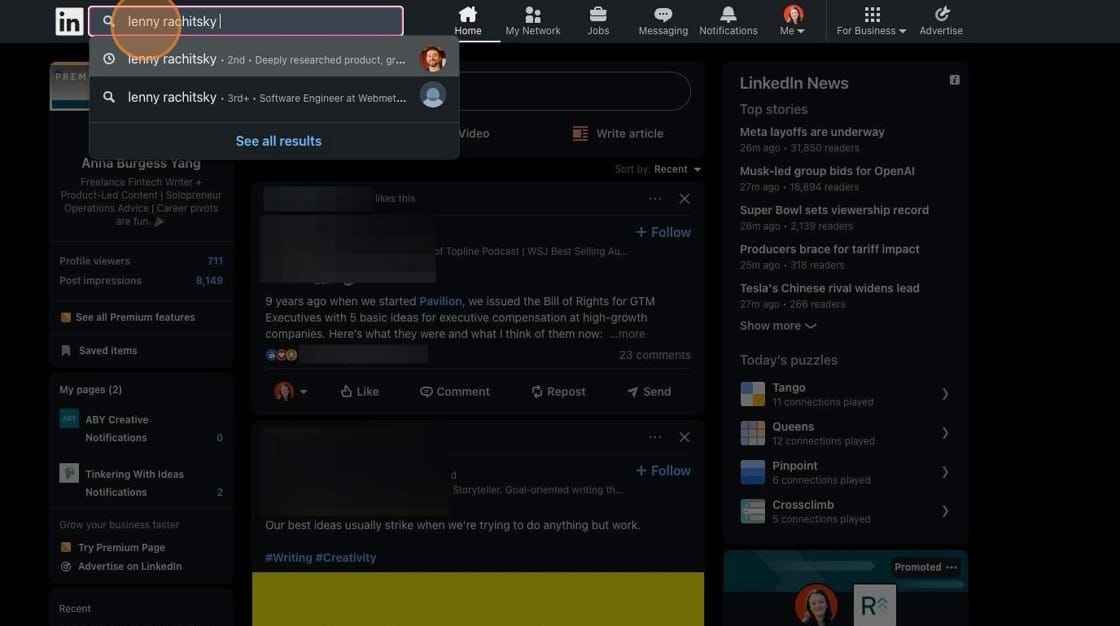Click the lenny rachitsky avatar photo in suggestions
Screen dimensions: 1120x626
[x=433, y=59]
